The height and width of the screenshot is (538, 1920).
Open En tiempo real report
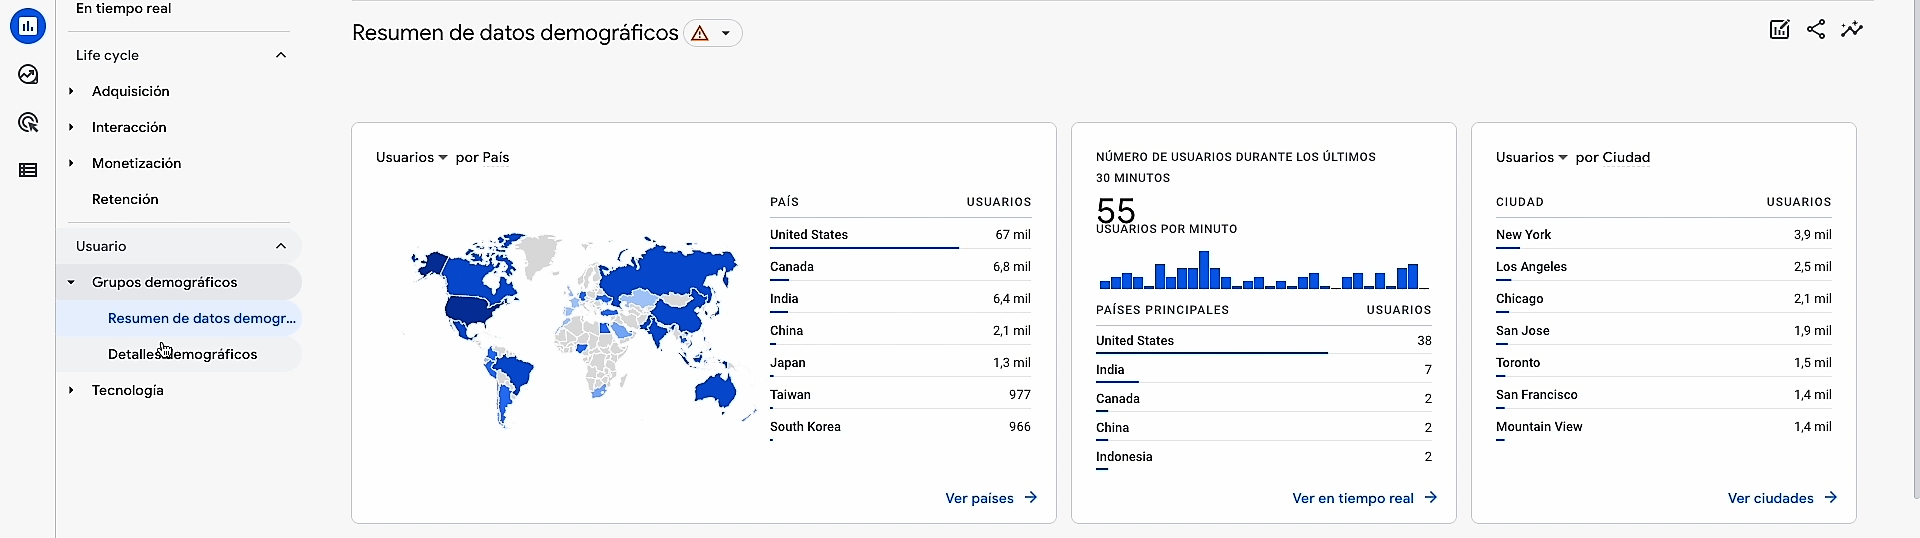123,8
